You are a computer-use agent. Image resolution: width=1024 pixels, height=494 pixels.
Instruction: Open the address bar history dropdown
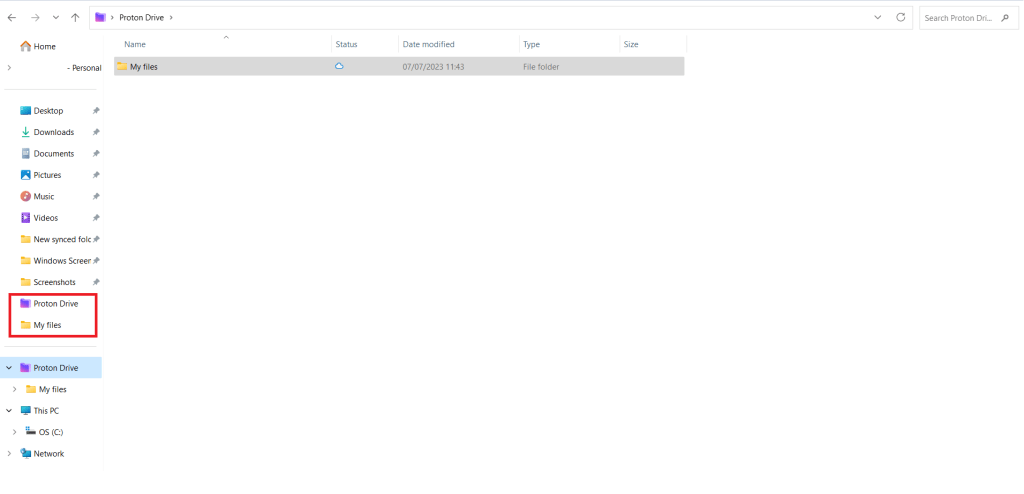[x=877, y=18]
